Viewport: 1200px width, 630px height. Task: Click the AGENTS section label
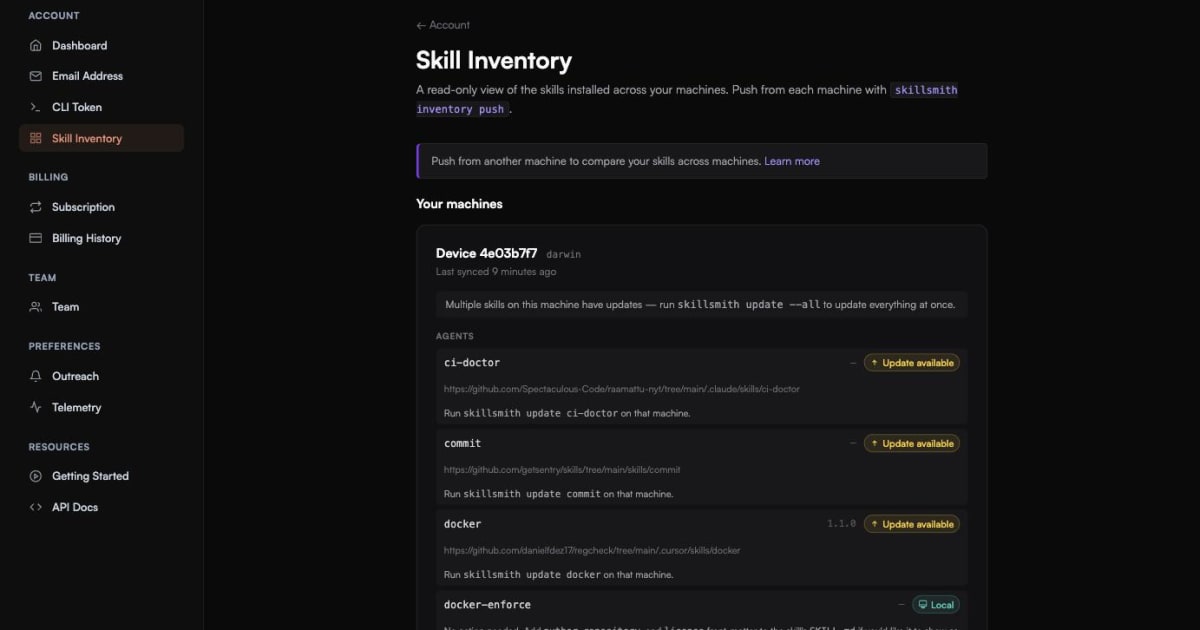[455, 336]
